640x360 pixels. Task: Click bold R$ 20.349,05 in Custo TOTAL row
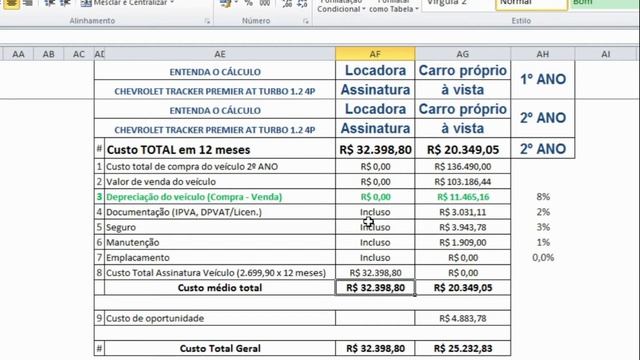tap(462, 149)
